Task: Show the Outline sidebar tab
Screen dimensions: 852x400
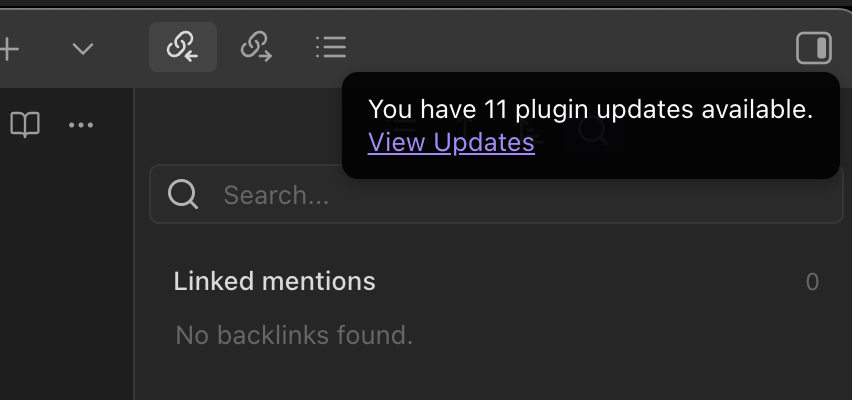Action: (329, 47)
